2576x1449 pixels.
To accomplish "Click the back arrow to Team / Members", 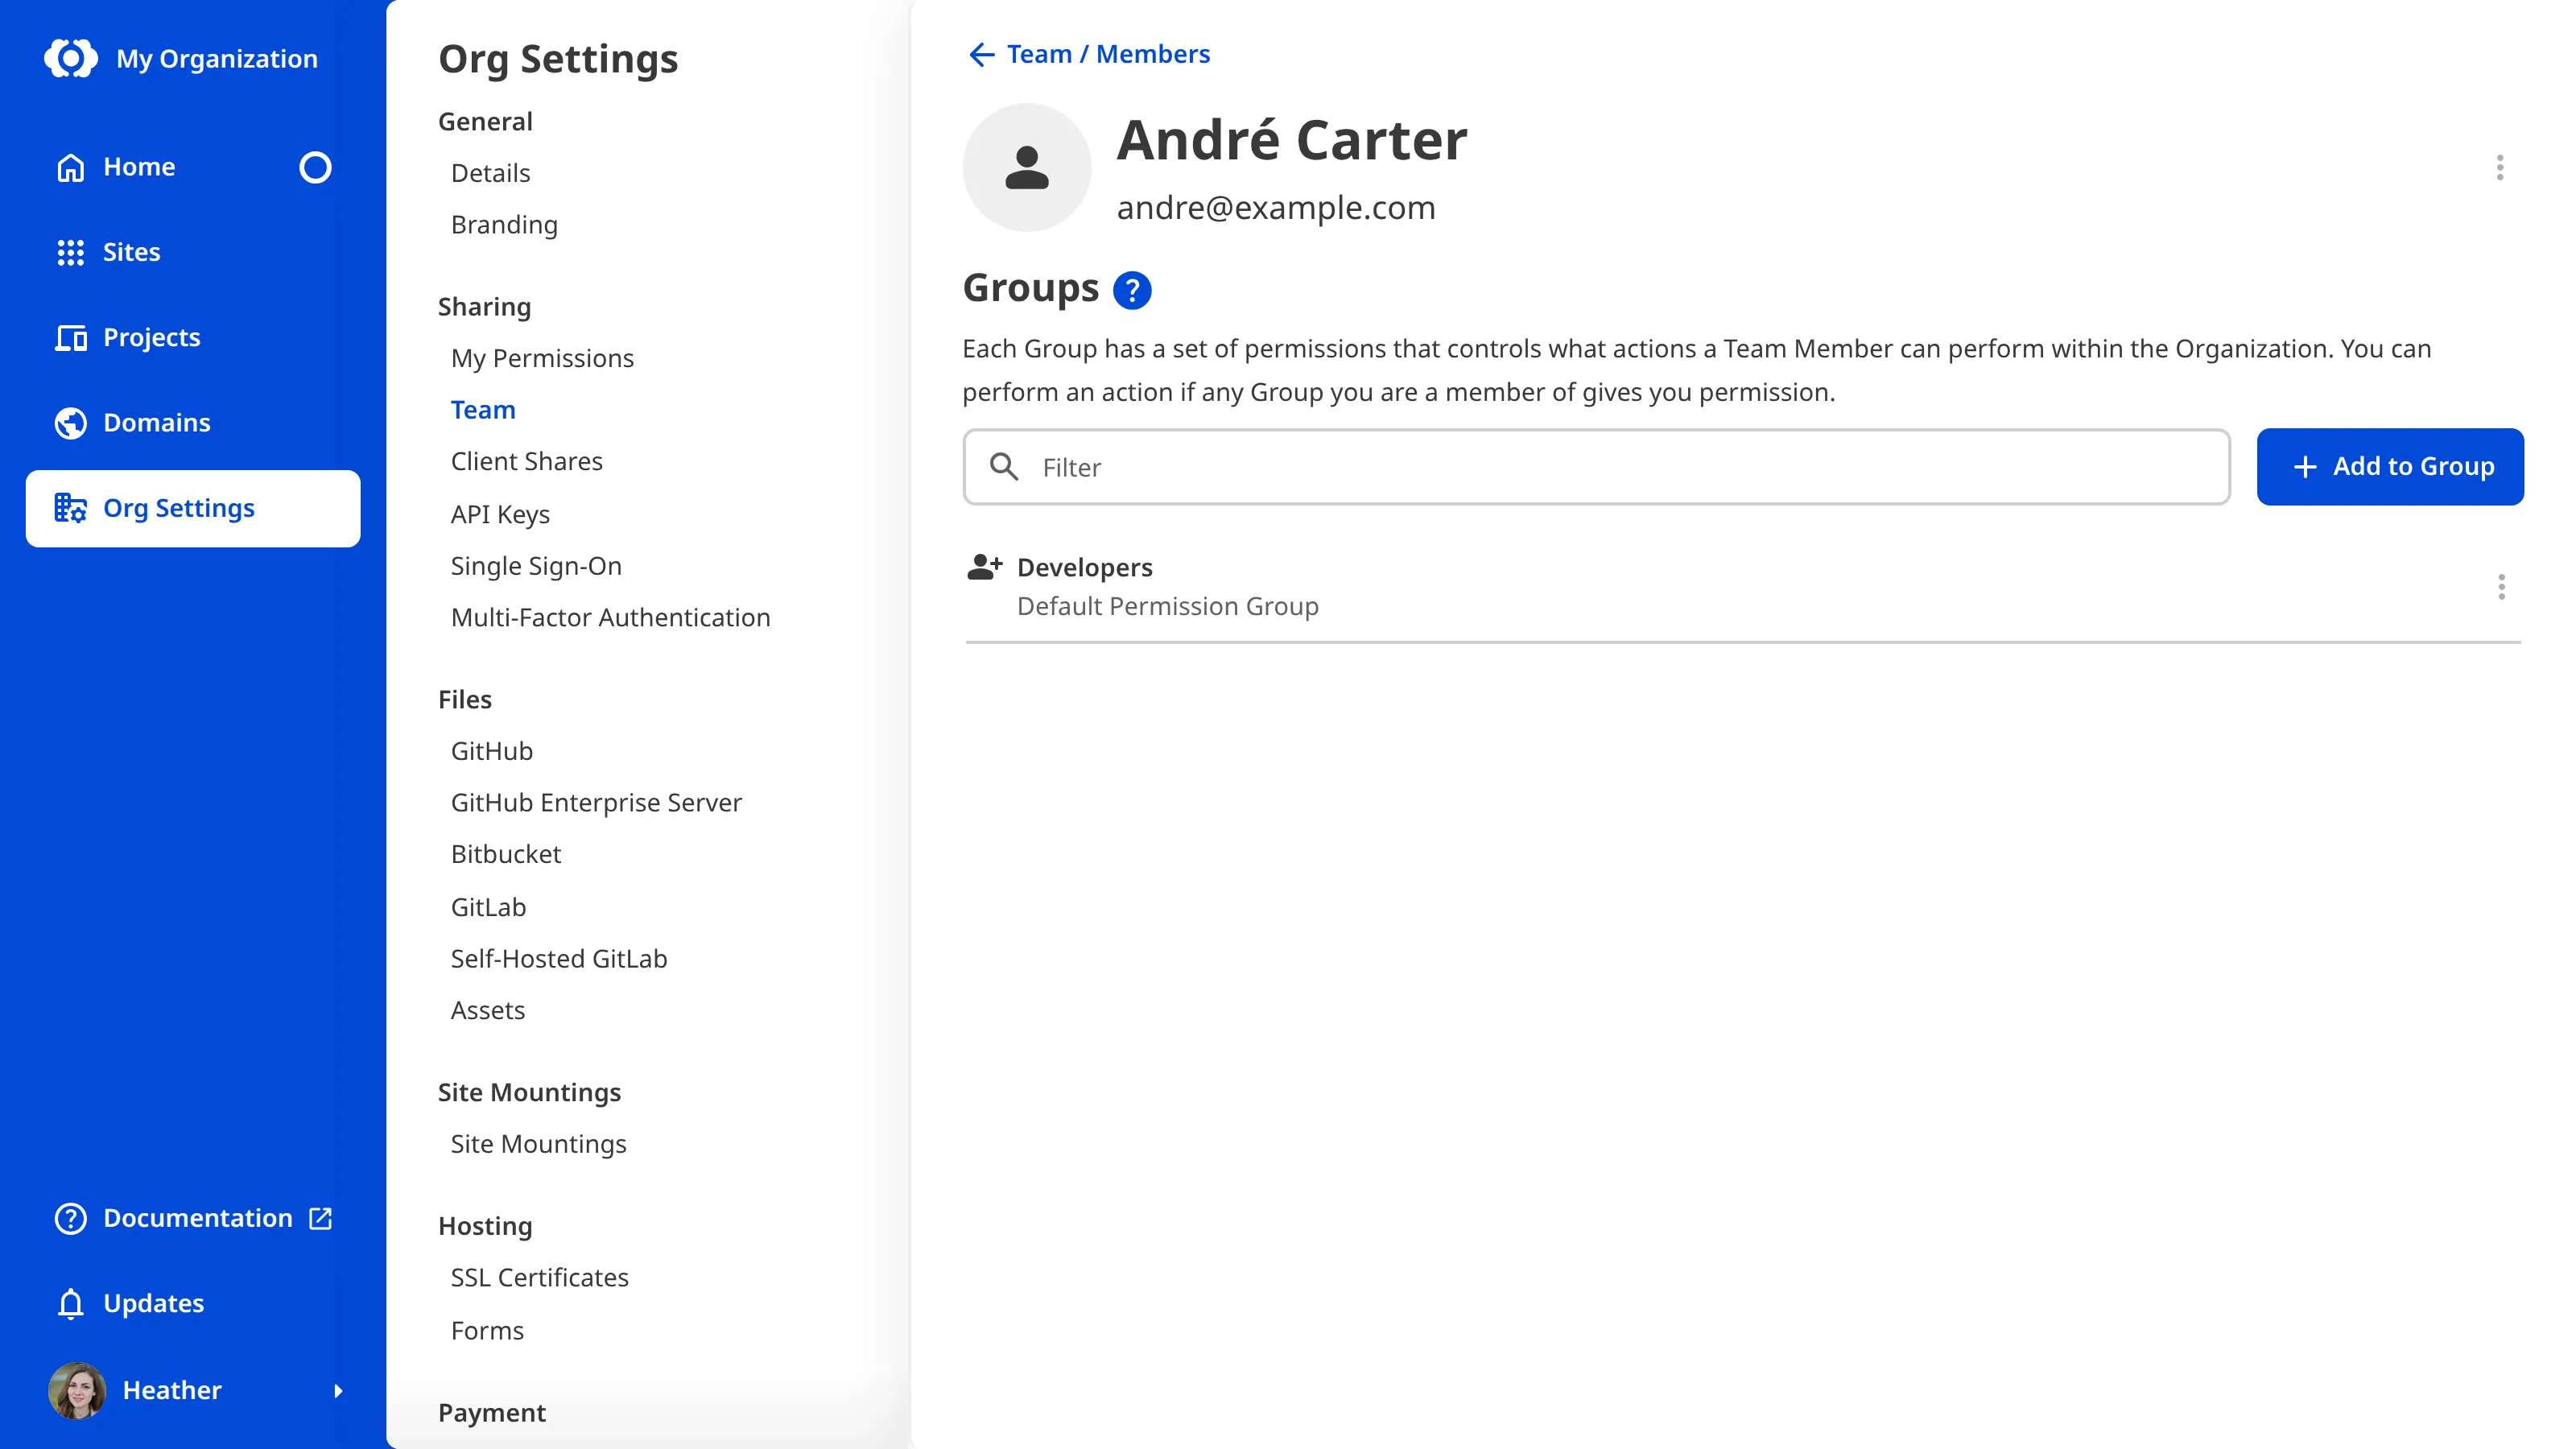I will tap(981, 54).
